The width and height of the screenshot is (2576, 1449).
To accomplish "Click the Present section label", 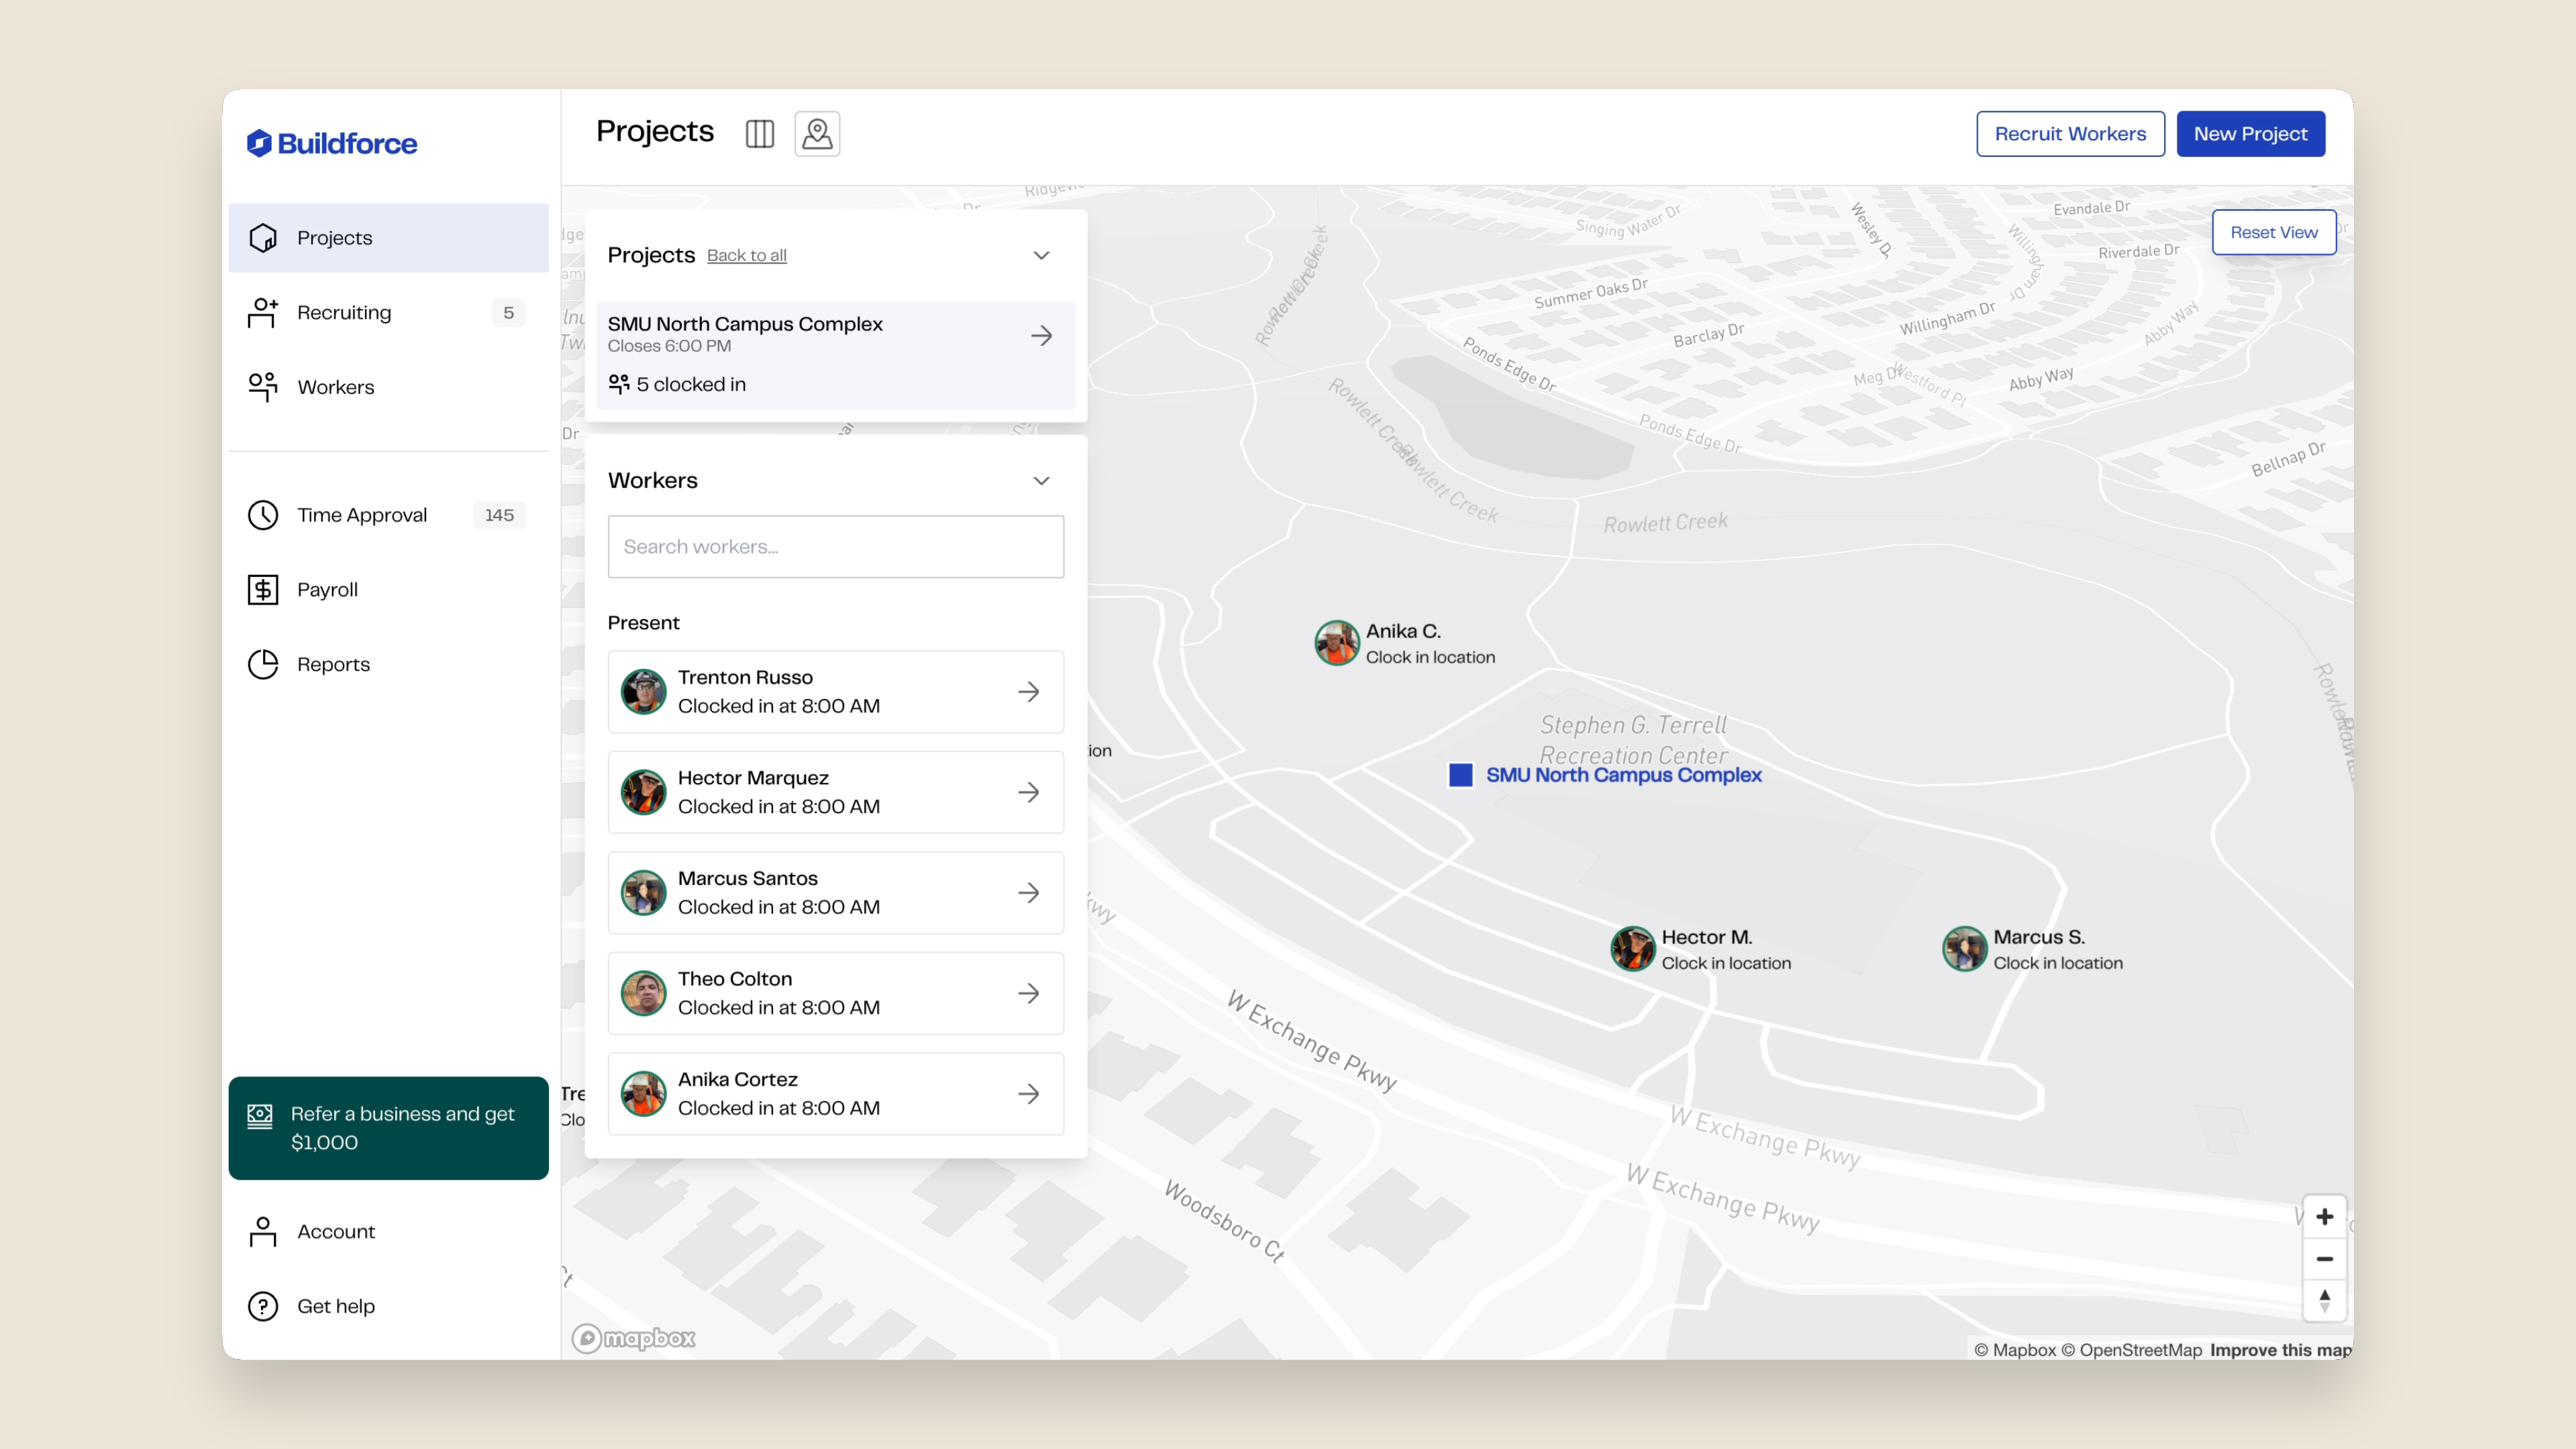I will pos(643,623).
